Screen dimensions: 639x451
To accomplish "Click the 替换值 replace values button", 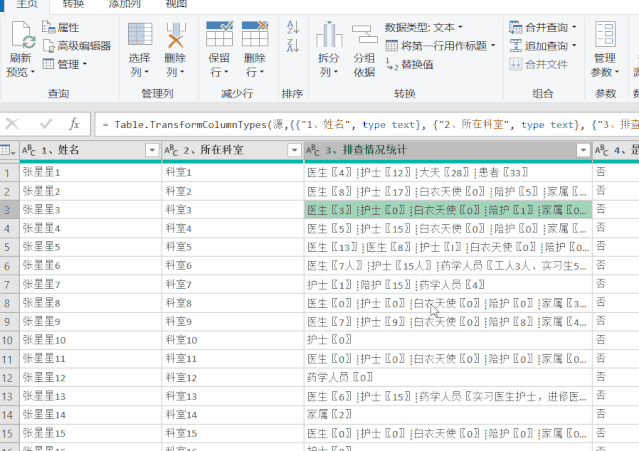I will [x=410, y=64].
